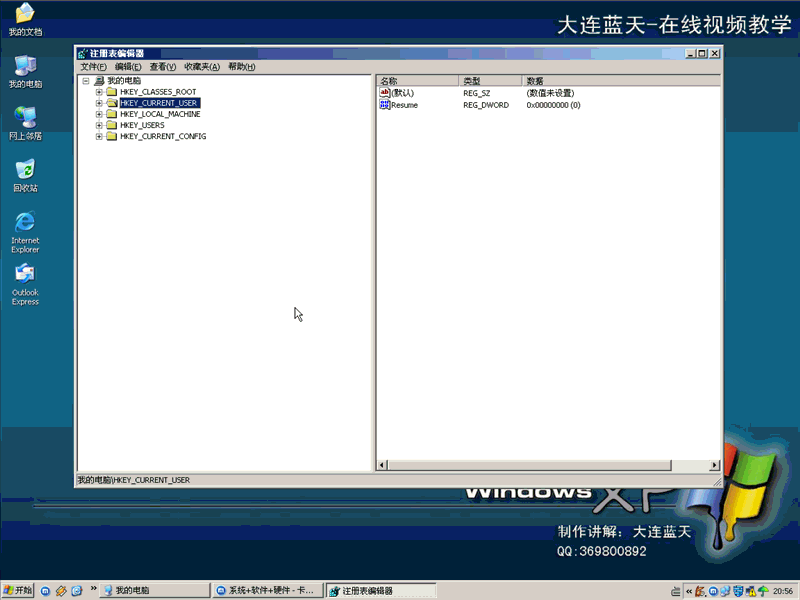Click horizontal scrollbar left arrow
Viewport: 800px width, 600px height.
[x=382, y=465]
